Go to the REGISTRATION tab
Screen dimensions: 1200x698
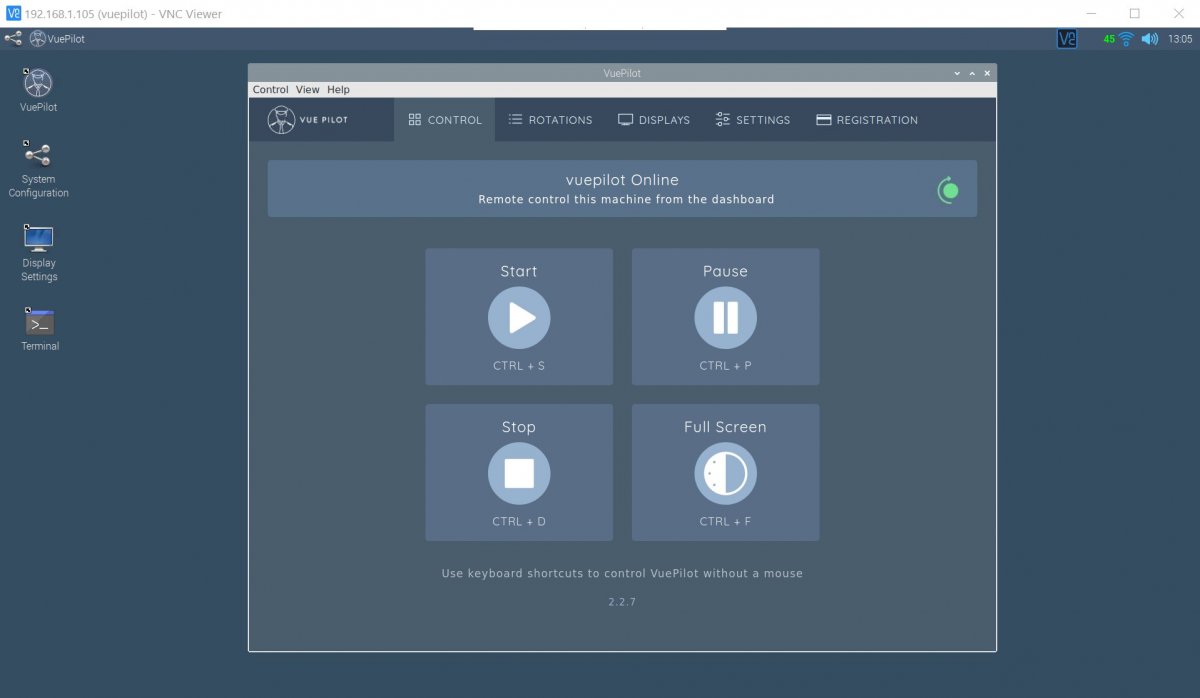tap(867, 120)
